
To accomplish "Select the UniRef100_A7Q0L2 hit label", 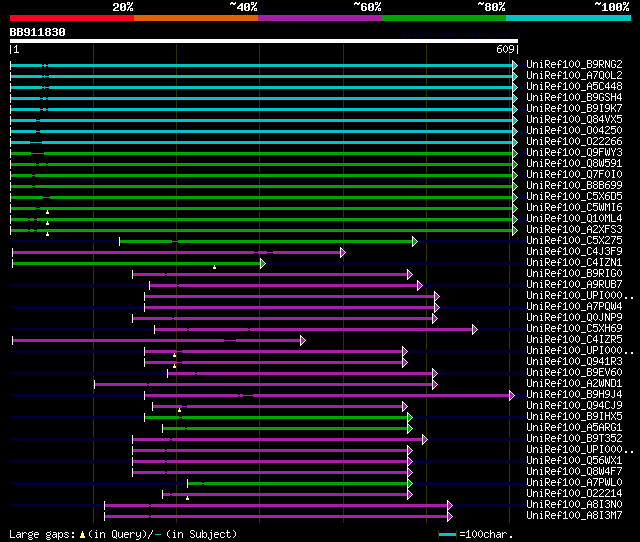I will click(x=574, y=76).
